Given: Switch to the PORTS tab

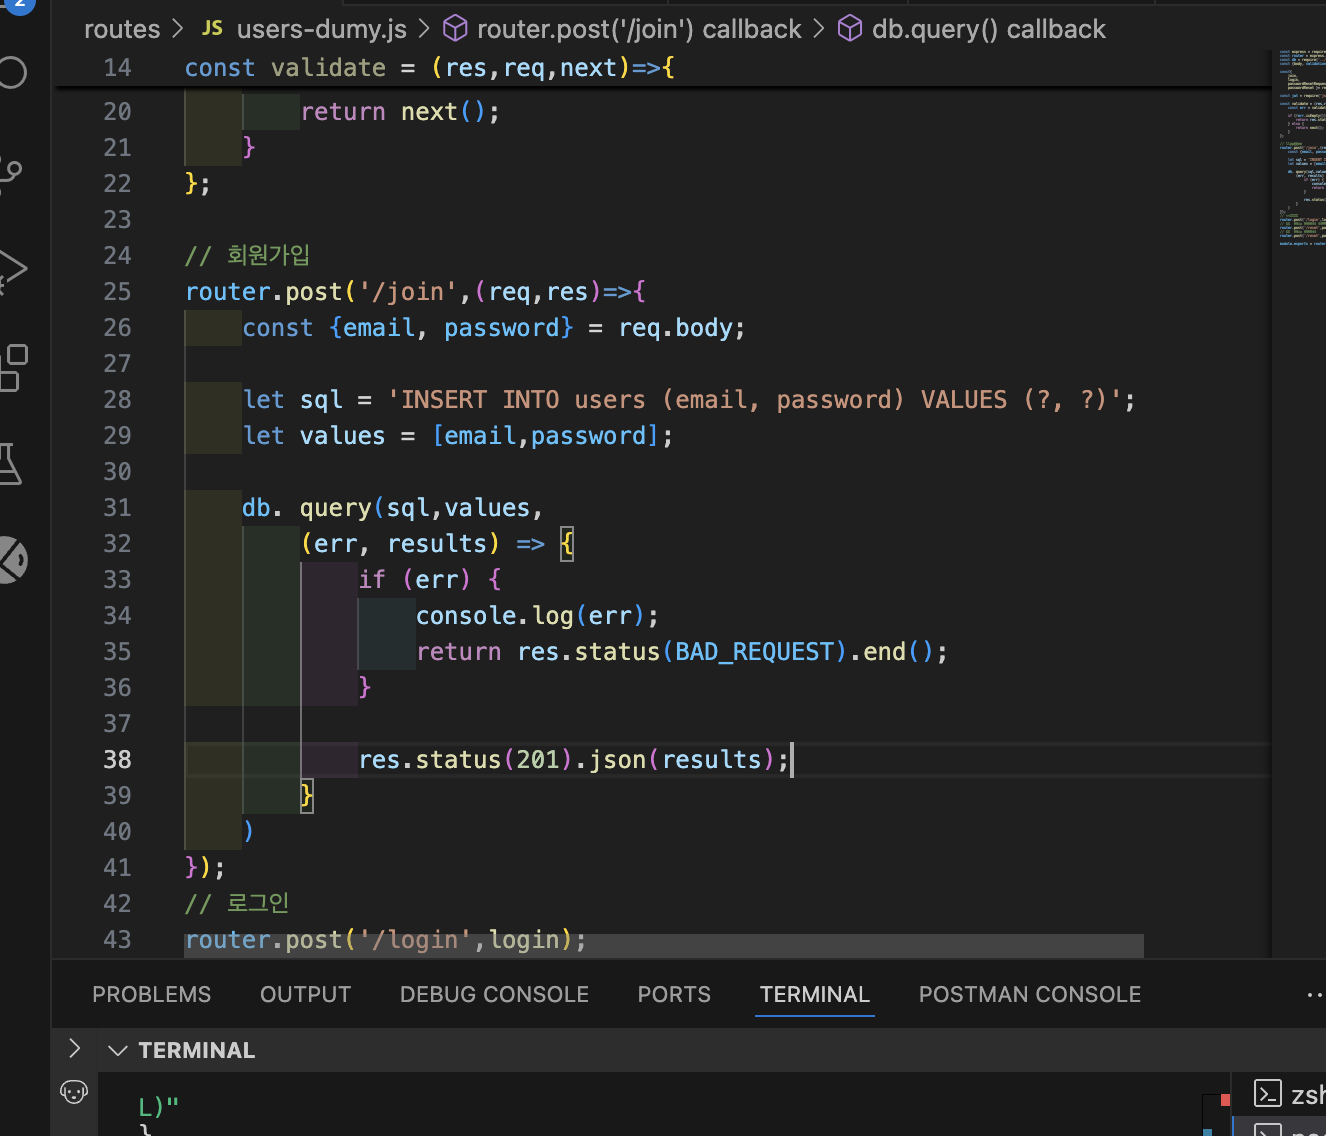Looking at the screenshot, I should (x=674, y=994).
